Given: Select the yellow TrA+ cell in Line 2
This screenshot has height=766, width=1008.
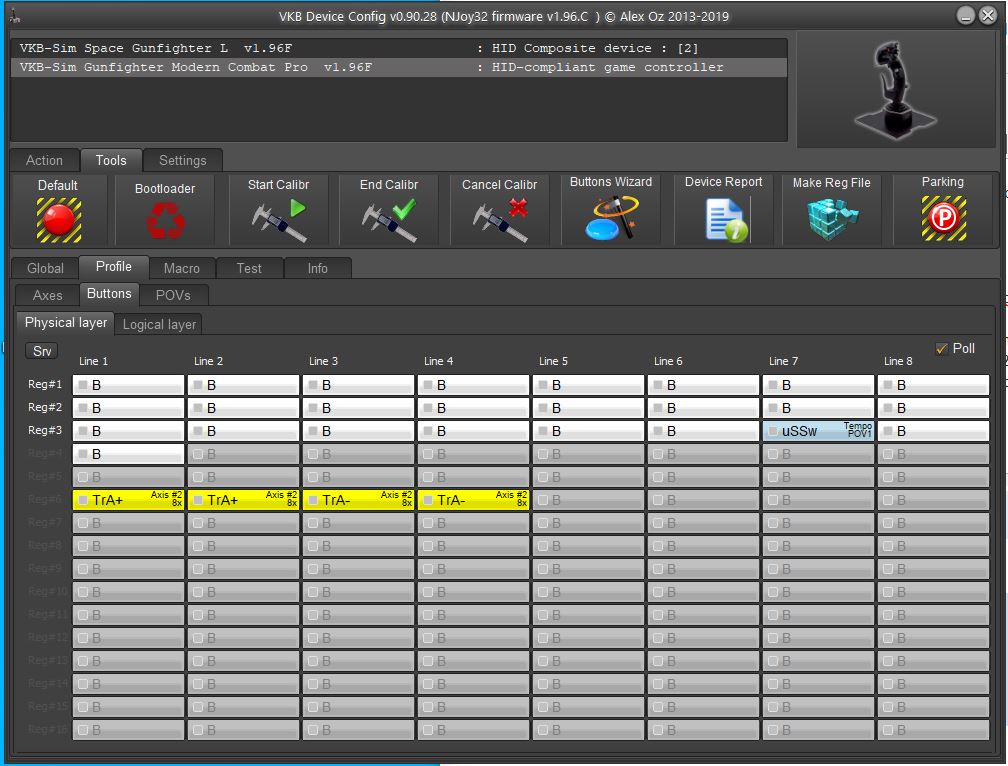Looking at the screenshot, I should [x=244, y=500].
